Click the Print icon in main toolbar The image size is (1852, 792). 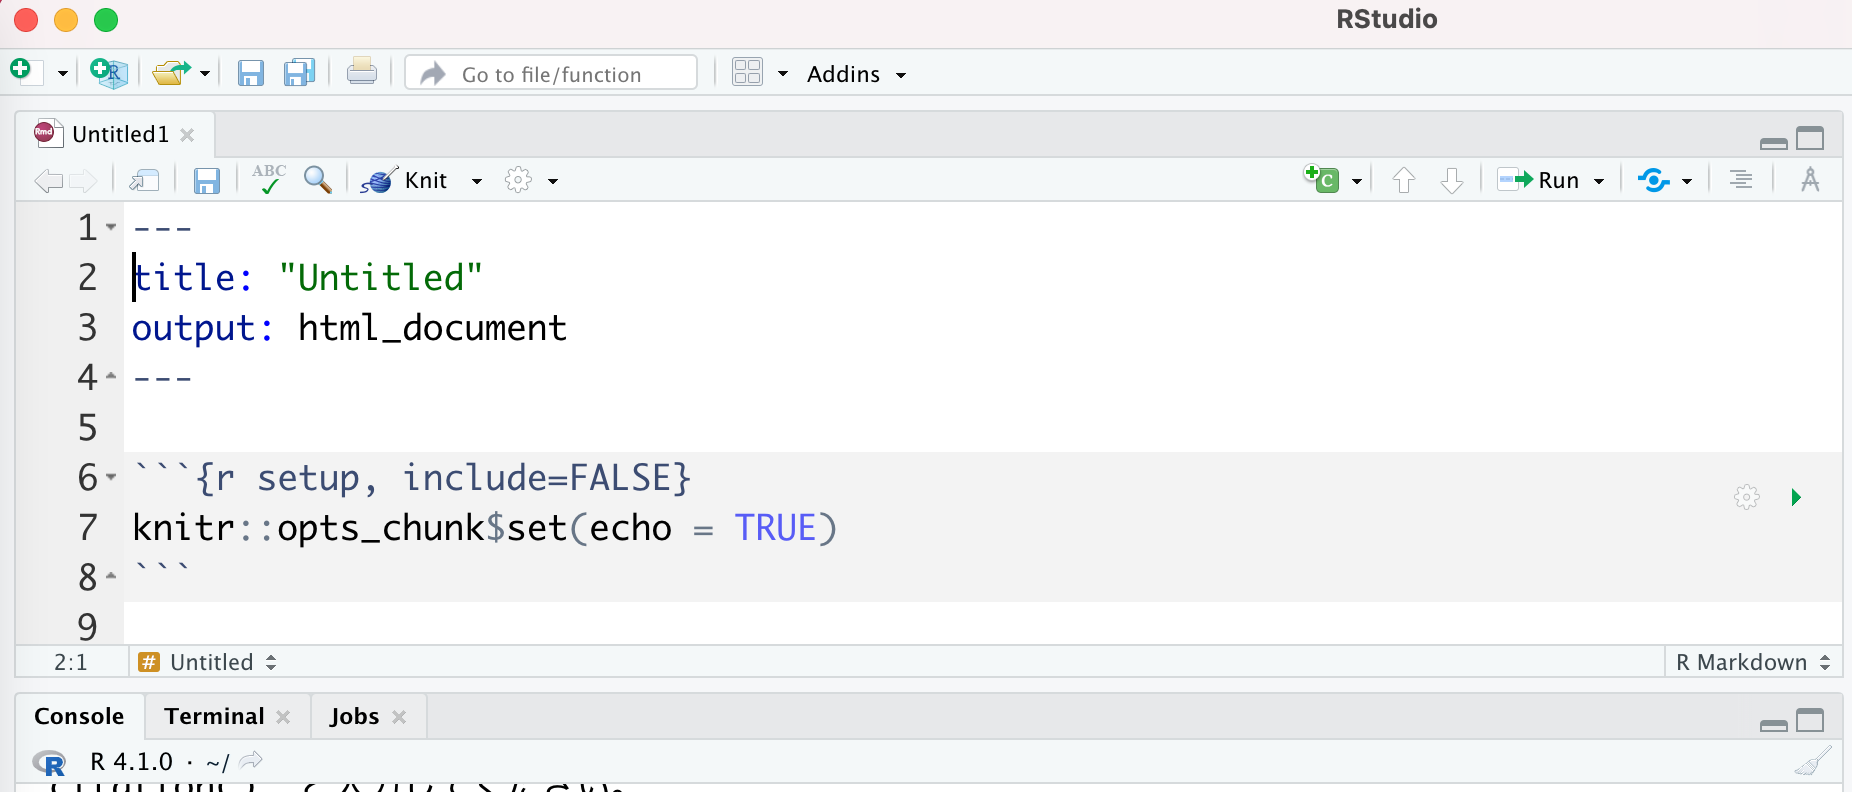pyautogui.click(x=361, y=73)
